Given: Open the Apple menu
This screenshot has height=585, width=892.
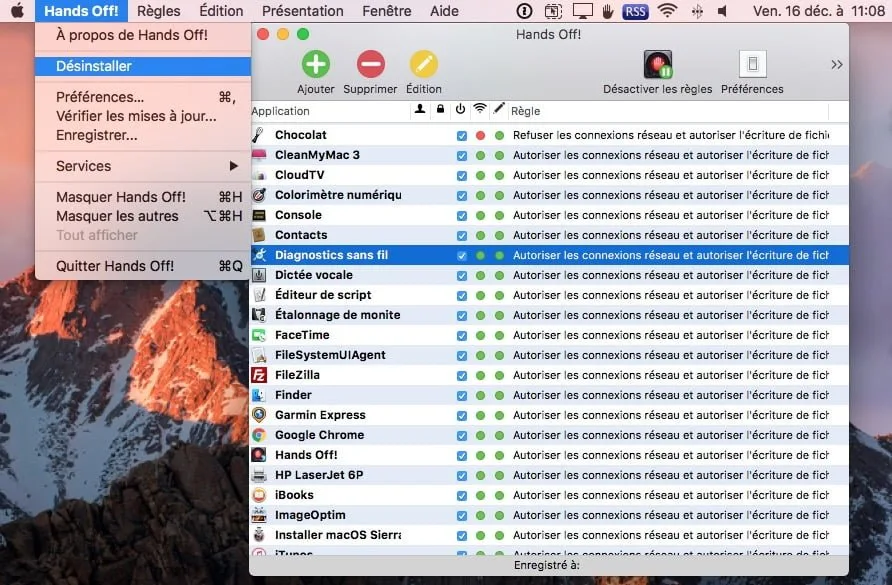Looking at the screenshot, I should [x=18, y=10].
